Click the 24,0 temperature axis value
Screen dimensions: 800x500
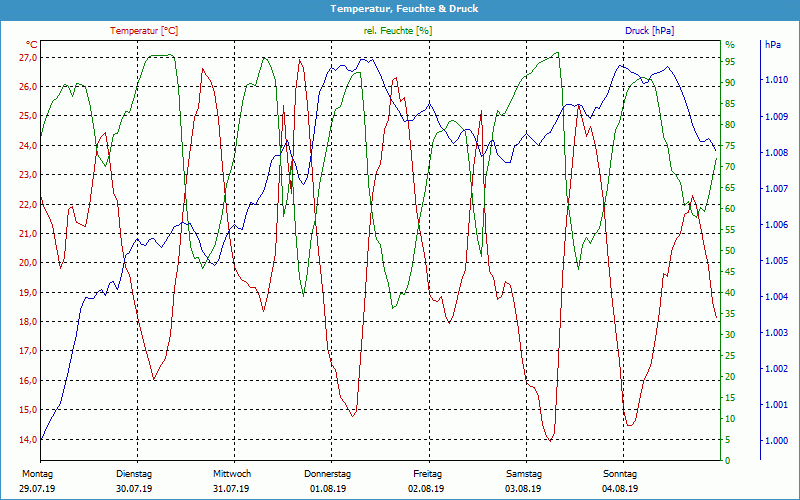coord(29,146)
